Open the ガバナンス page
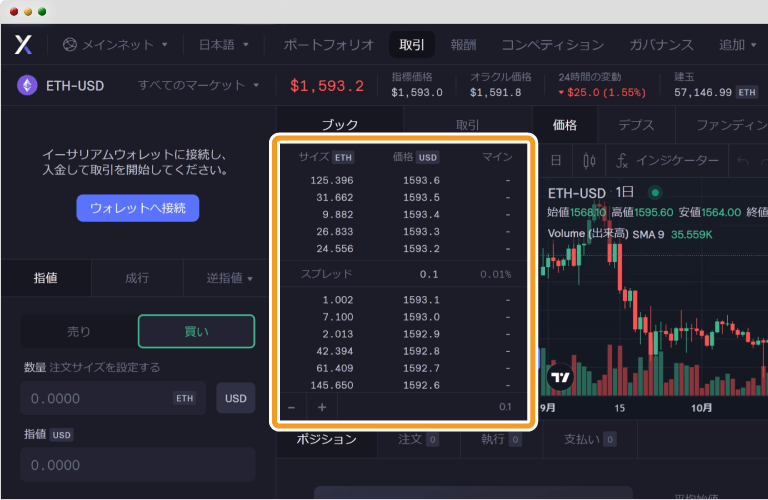 pos(661,45)
